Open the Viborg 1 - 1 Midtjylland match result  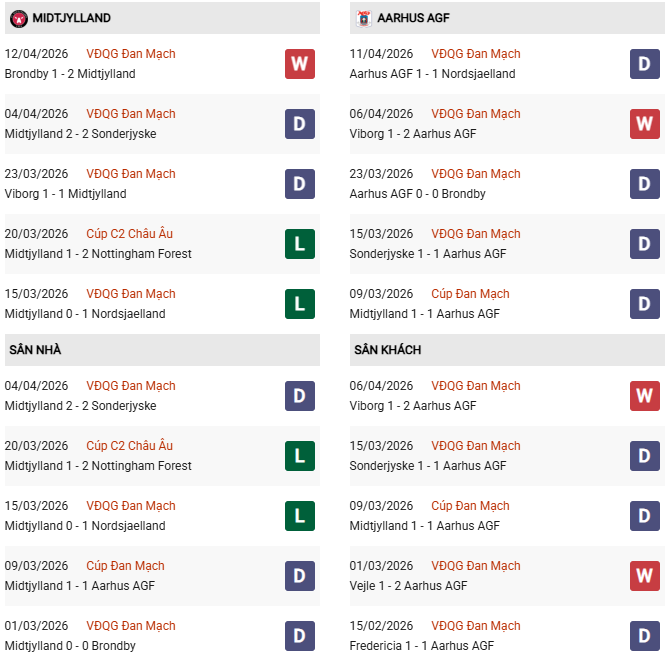pyautogui.click(x=66, y=194)
